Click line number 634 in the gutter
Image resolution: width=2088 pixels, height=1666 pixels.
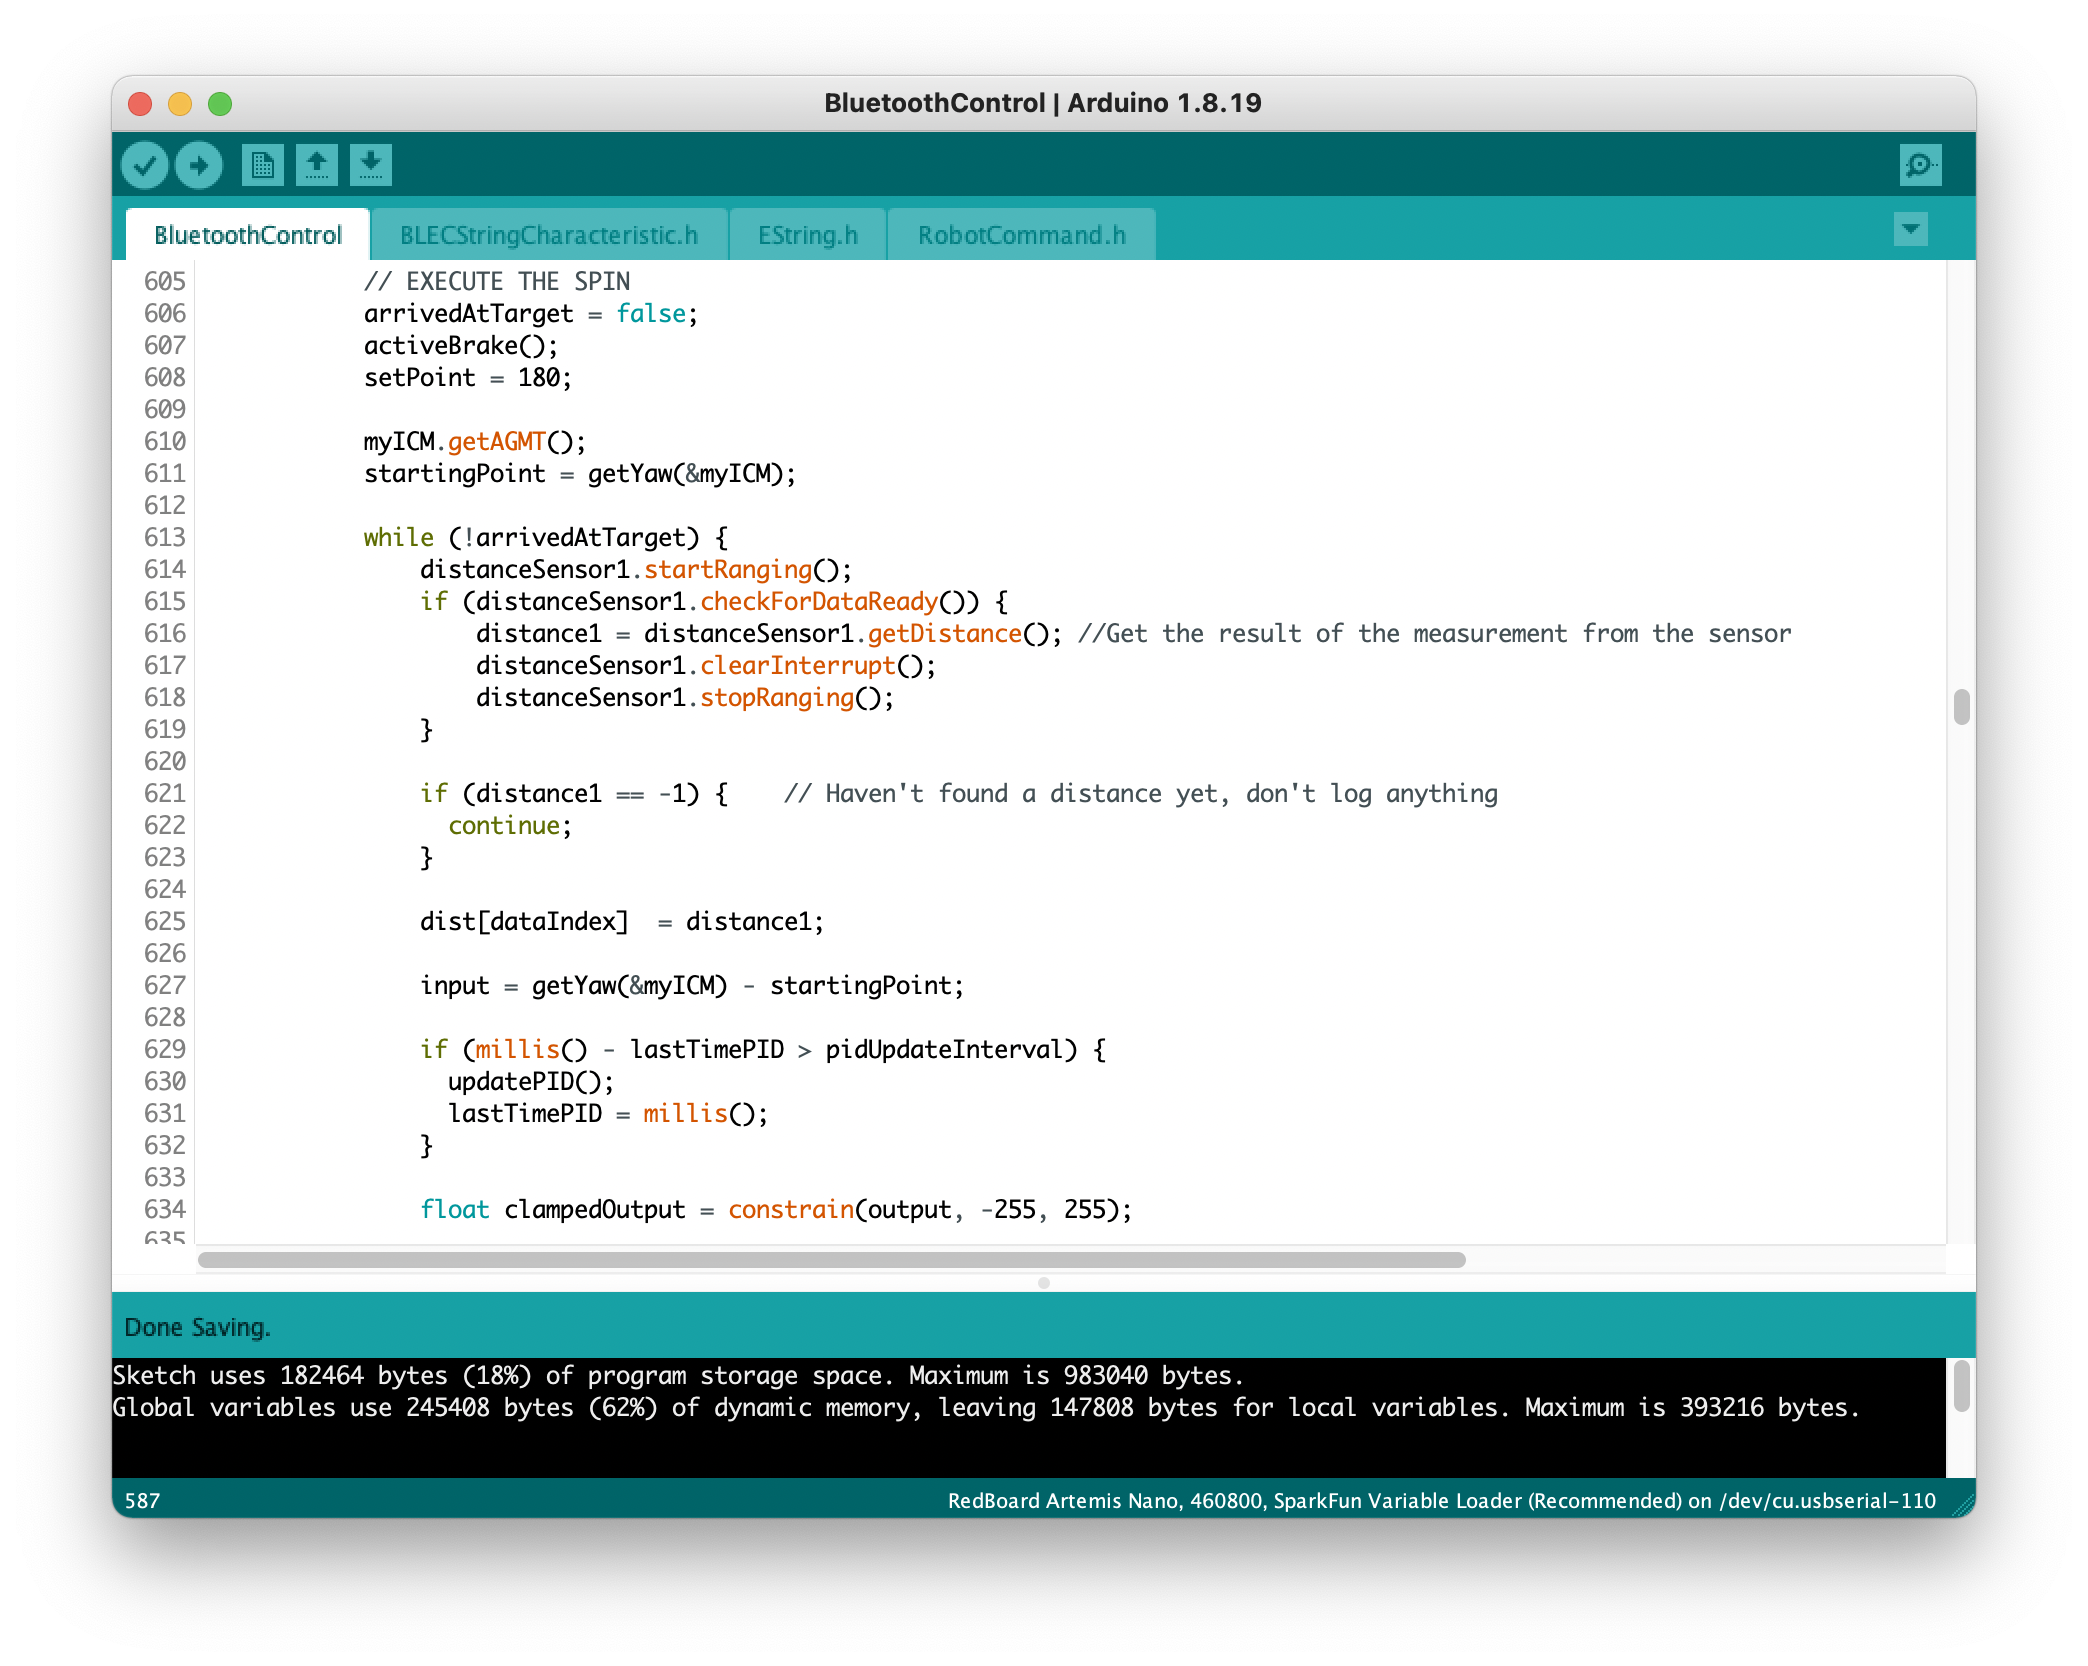[165, 1210]
